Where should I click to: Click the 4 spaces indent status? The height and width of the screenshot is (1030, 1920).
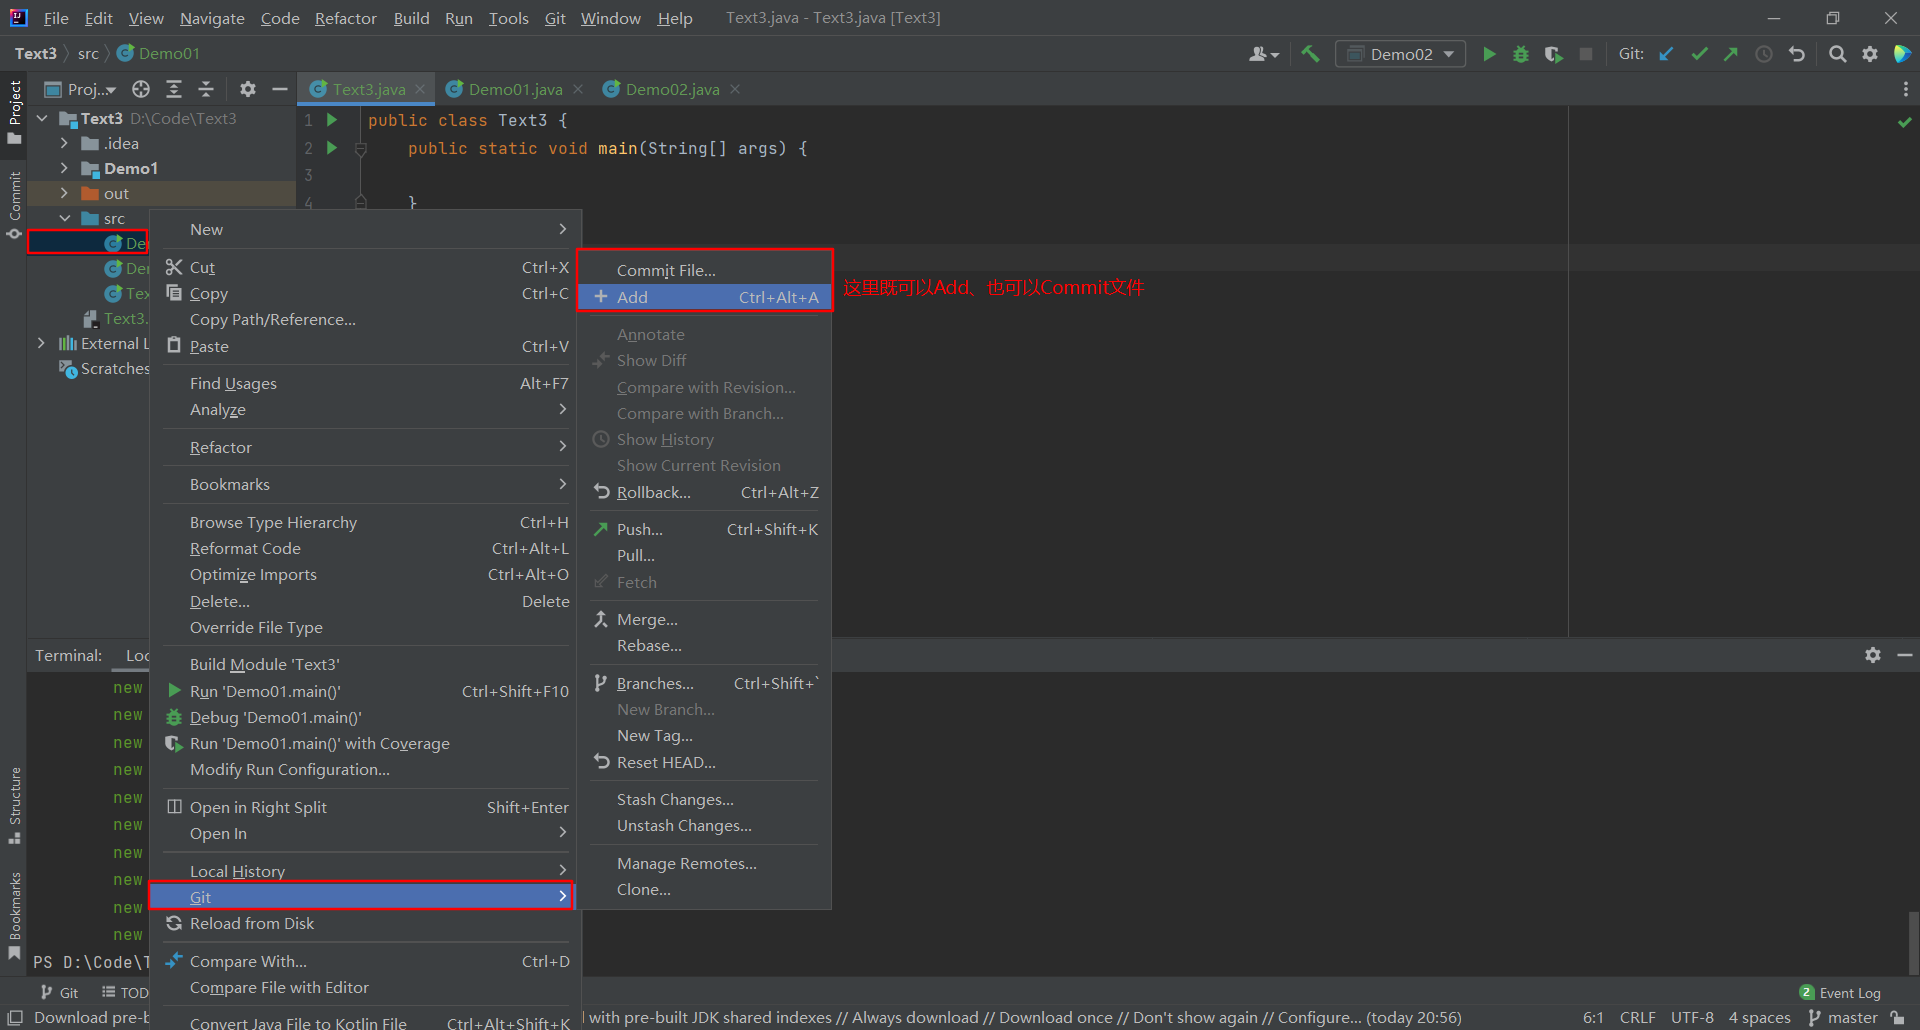tap(1759, 1017)
